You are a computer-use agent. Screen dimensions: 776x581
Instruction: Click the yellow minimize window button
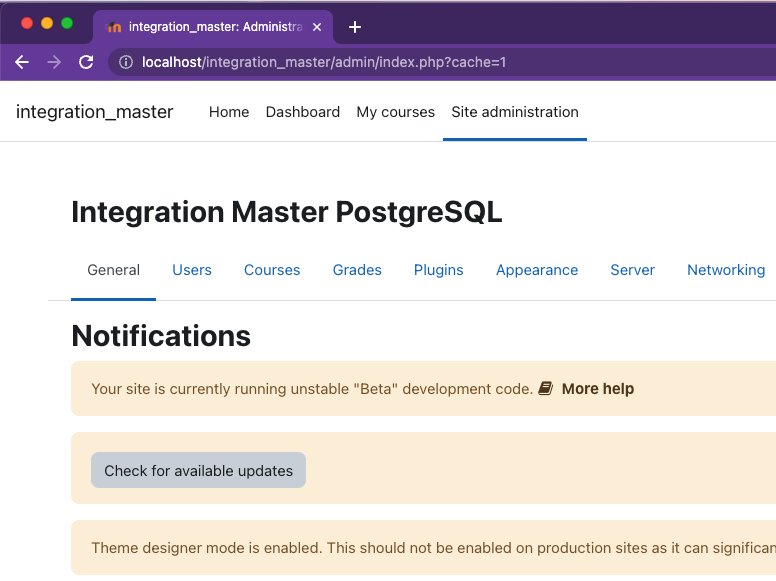click(47, 23)
